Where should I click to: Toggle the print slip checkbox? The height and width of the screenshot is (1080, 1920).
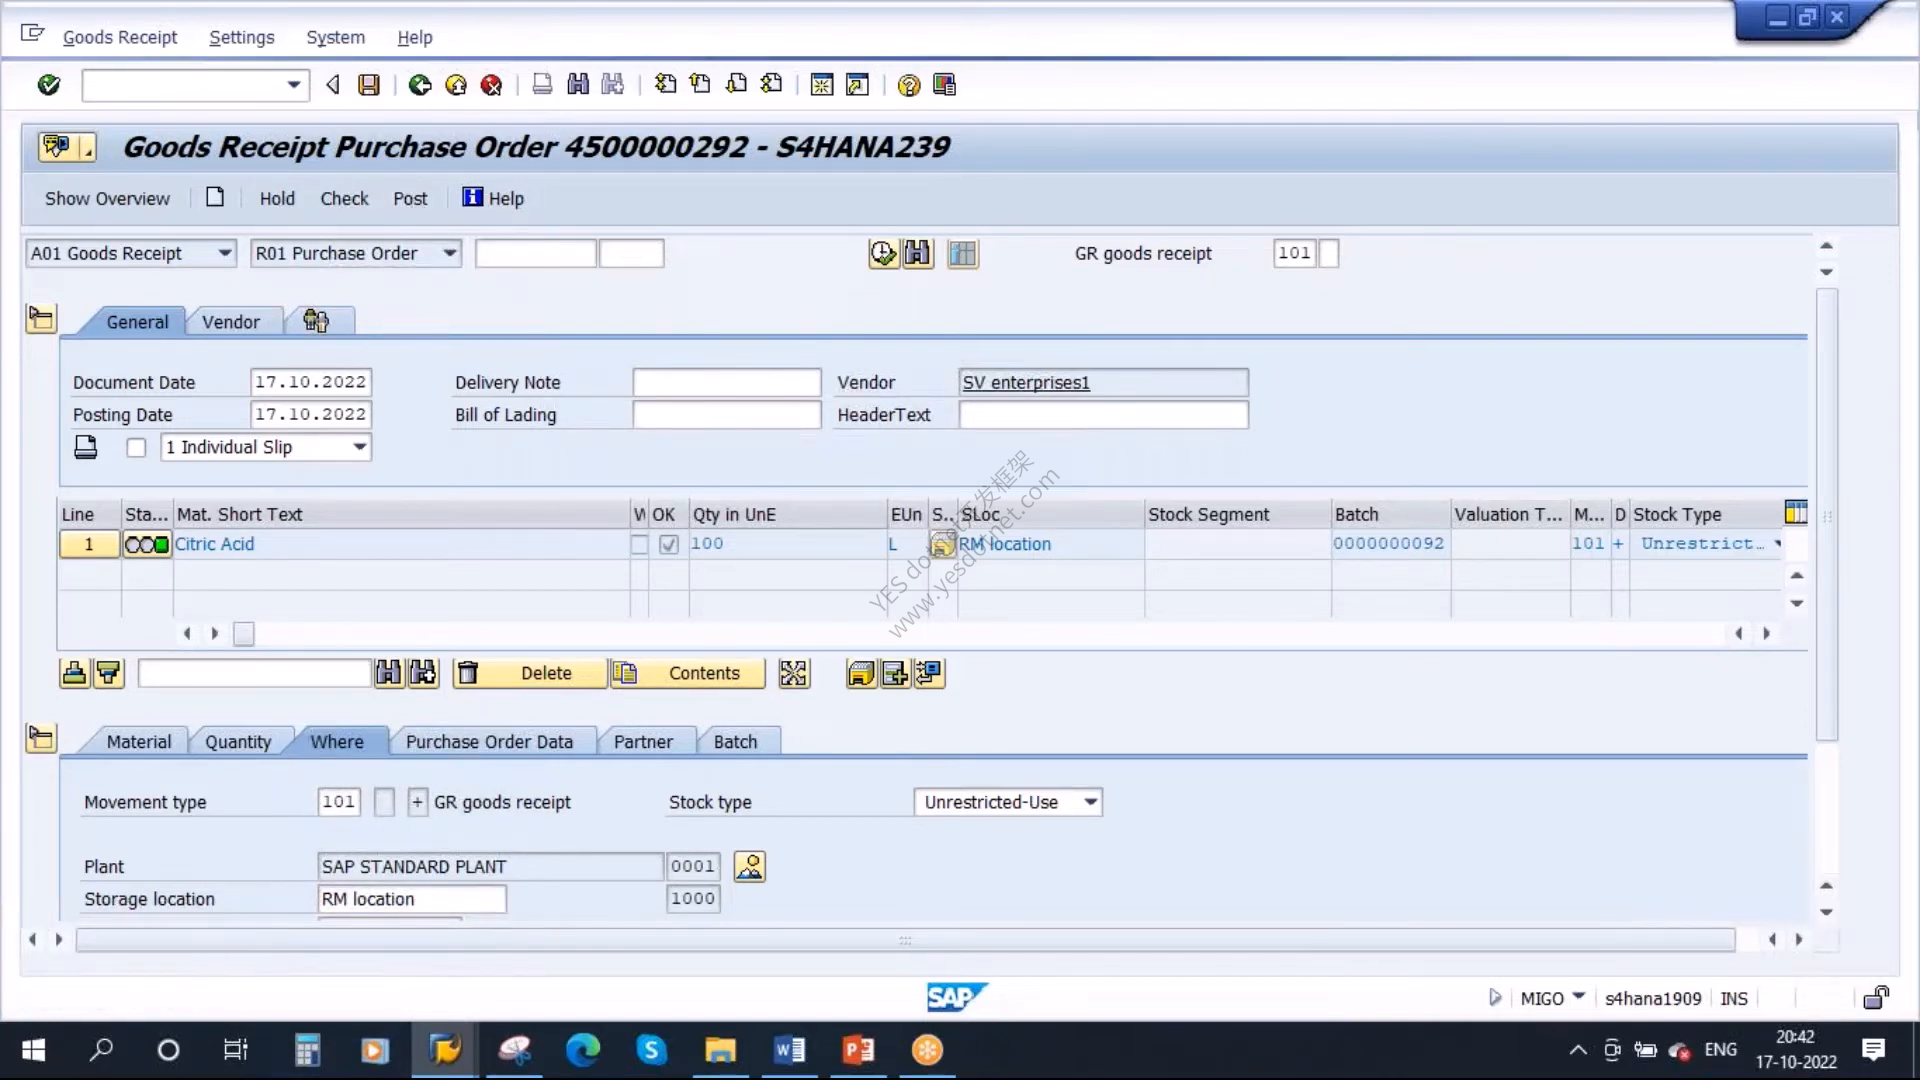tap(137, 448)
